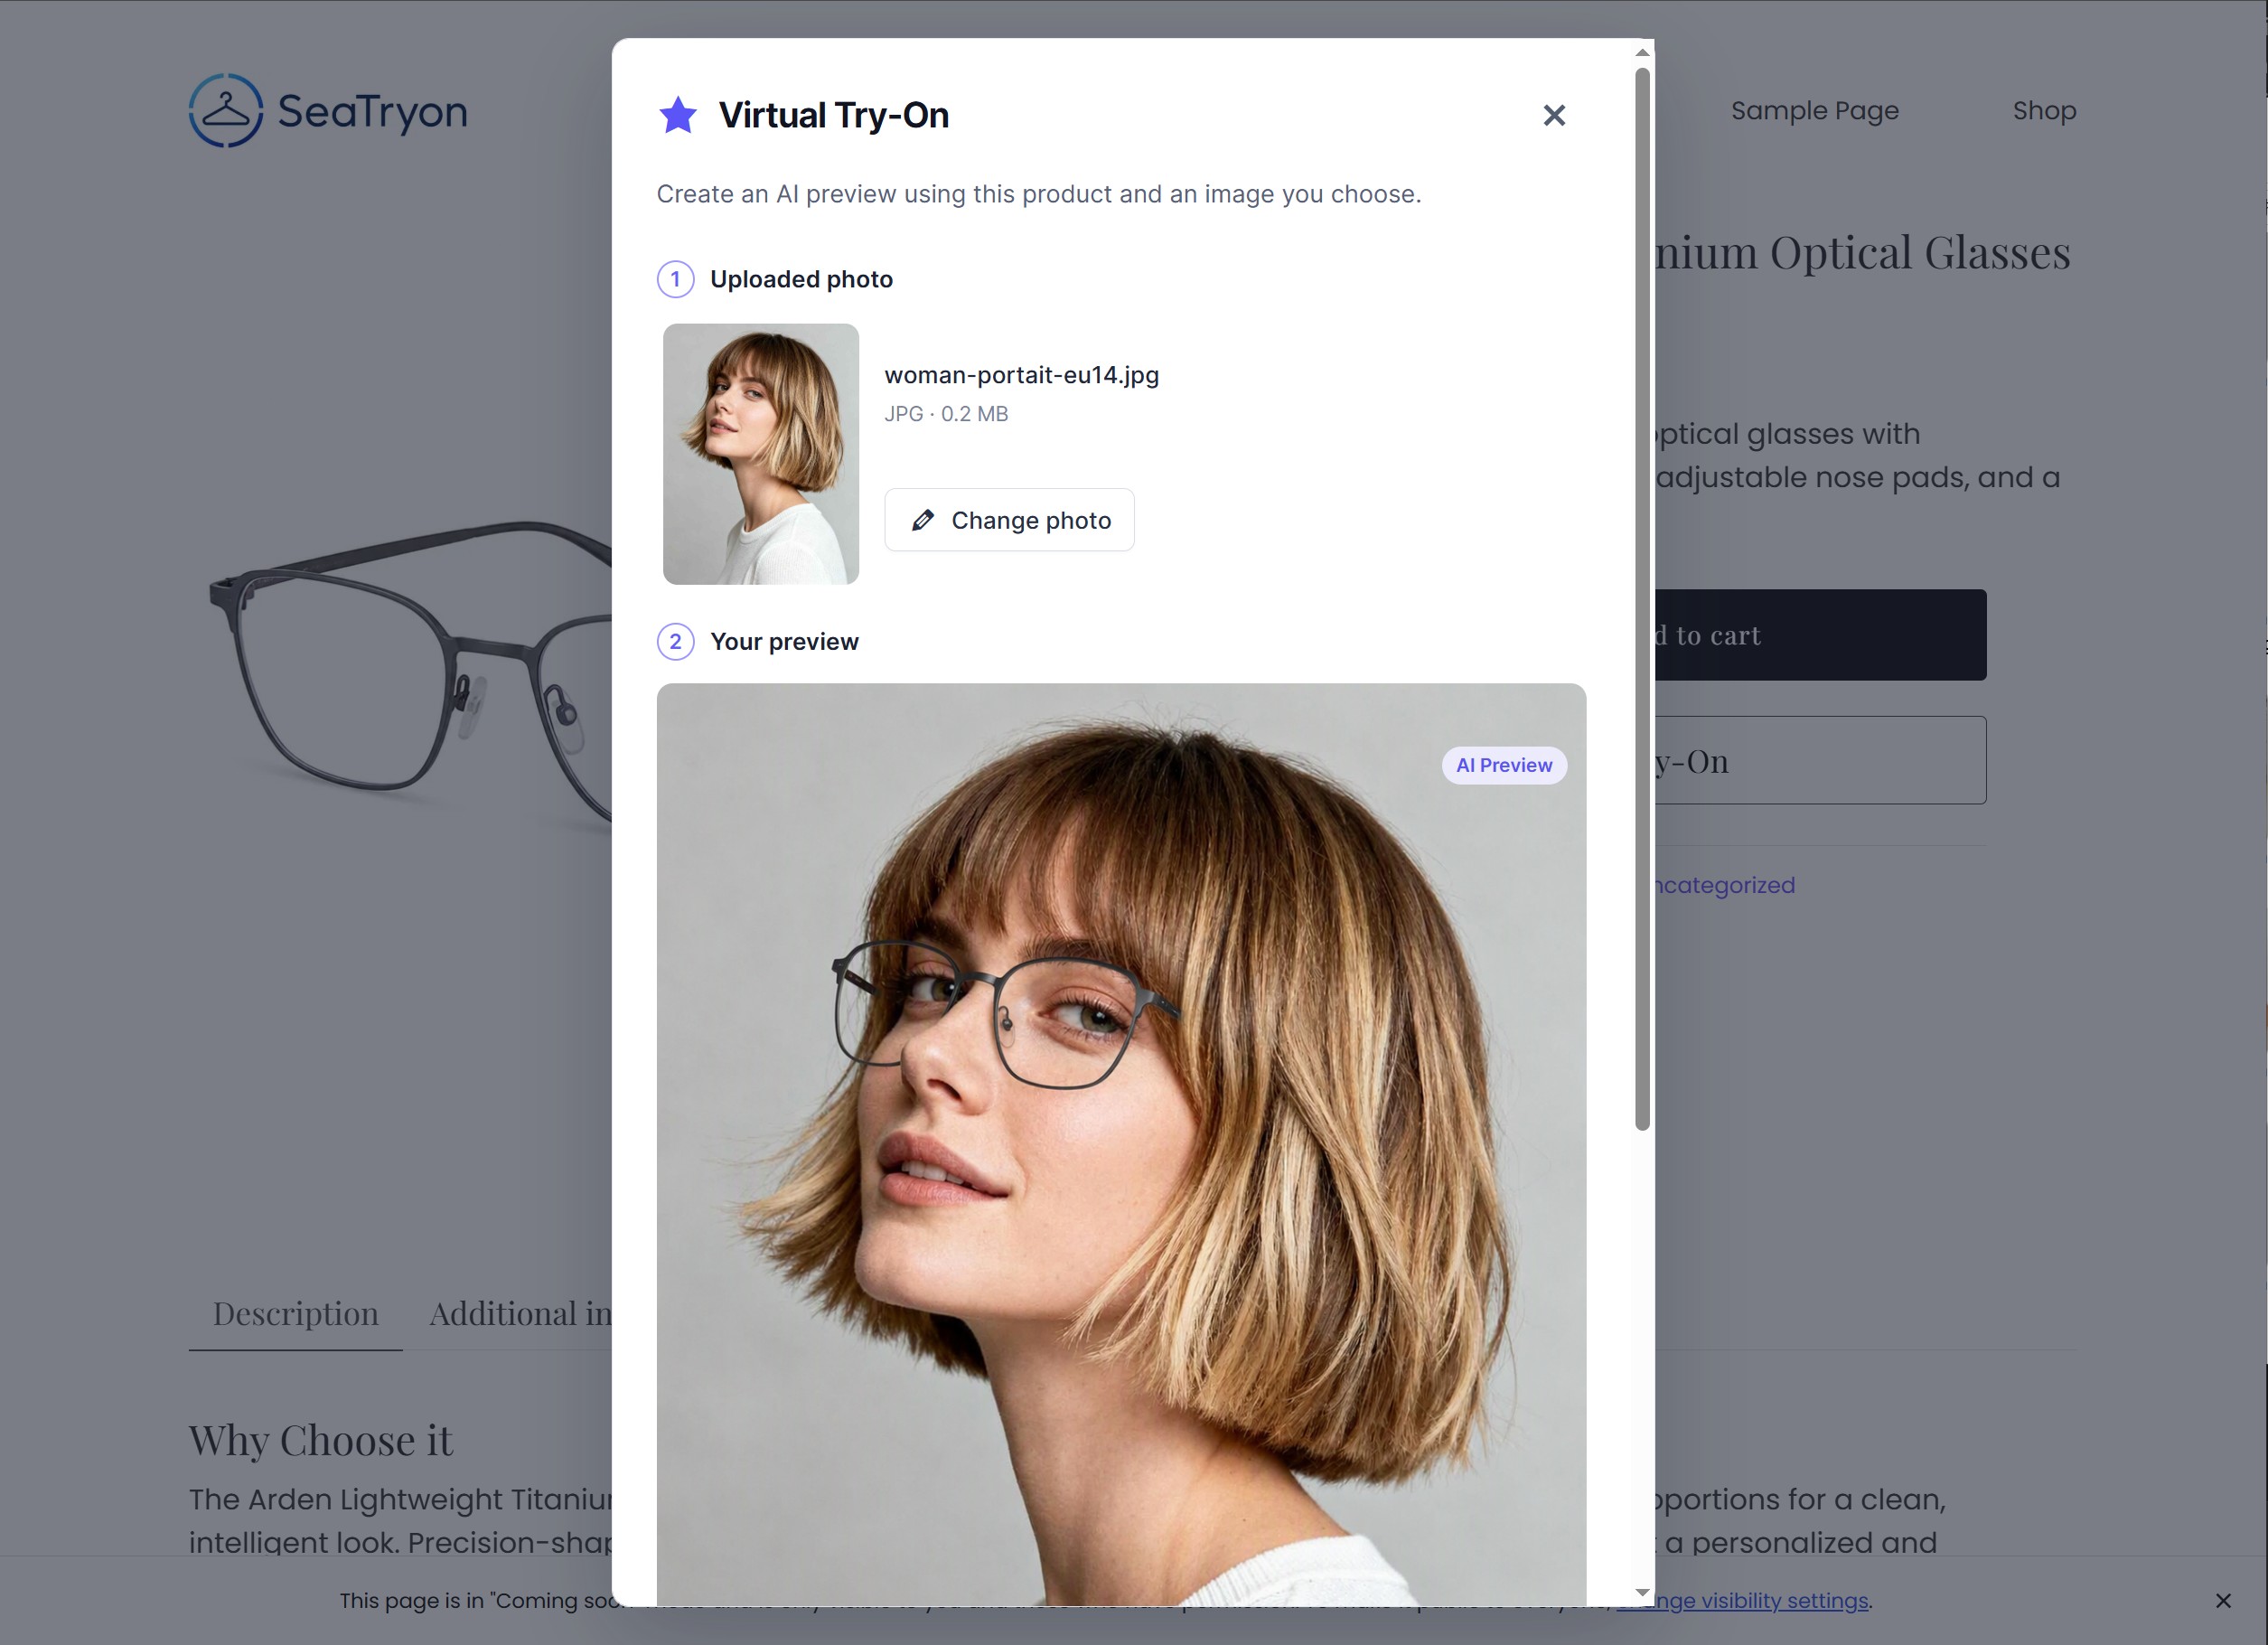Click the JPG · 0.2 MB file info
The image size is (2268, 1645).
(946, 414)
